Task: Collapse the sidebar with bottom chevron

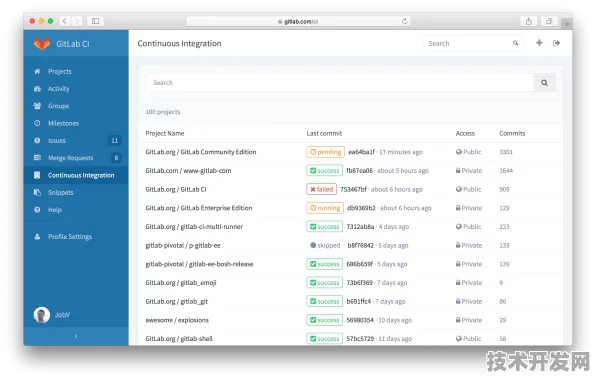Action: [76, 336]
